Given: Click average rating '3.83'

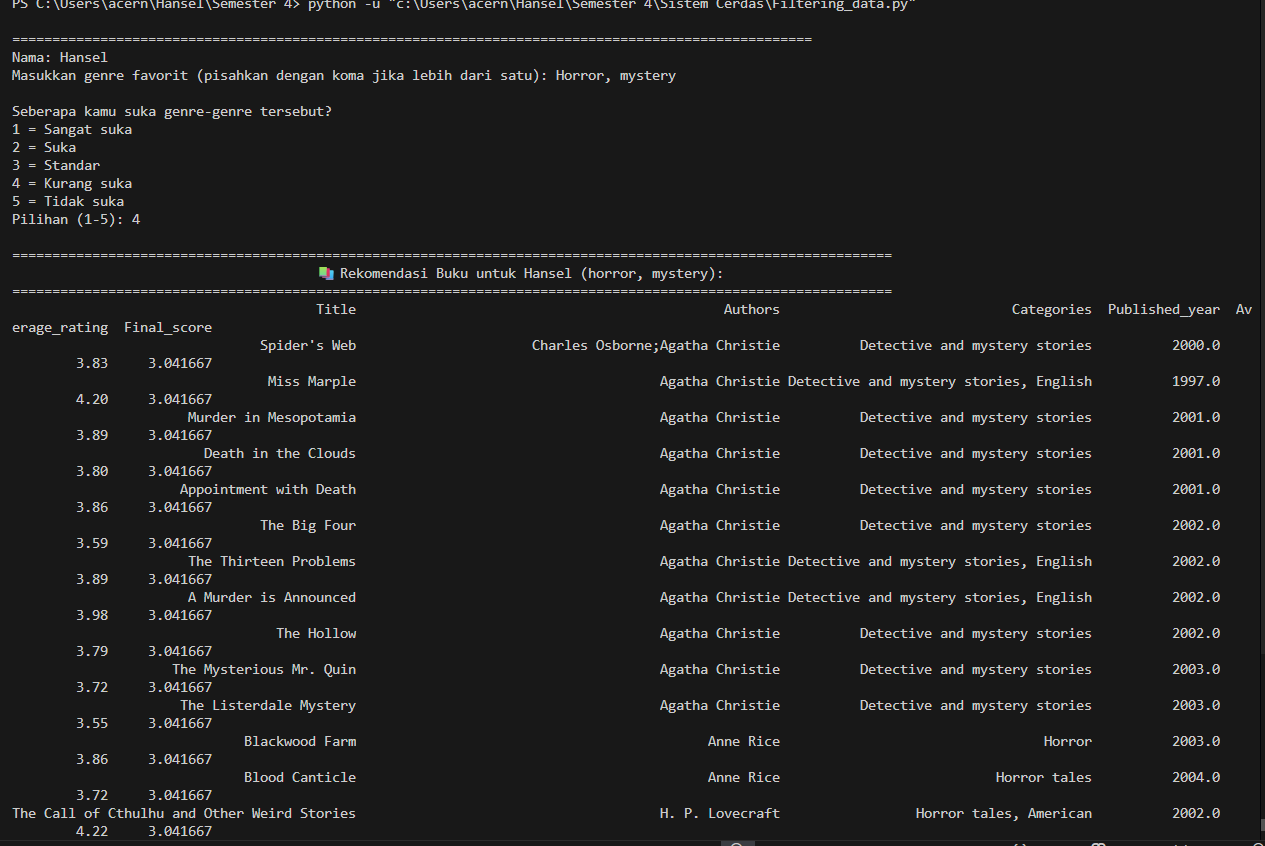Looking at the screenshot, I should coord(92,363).
